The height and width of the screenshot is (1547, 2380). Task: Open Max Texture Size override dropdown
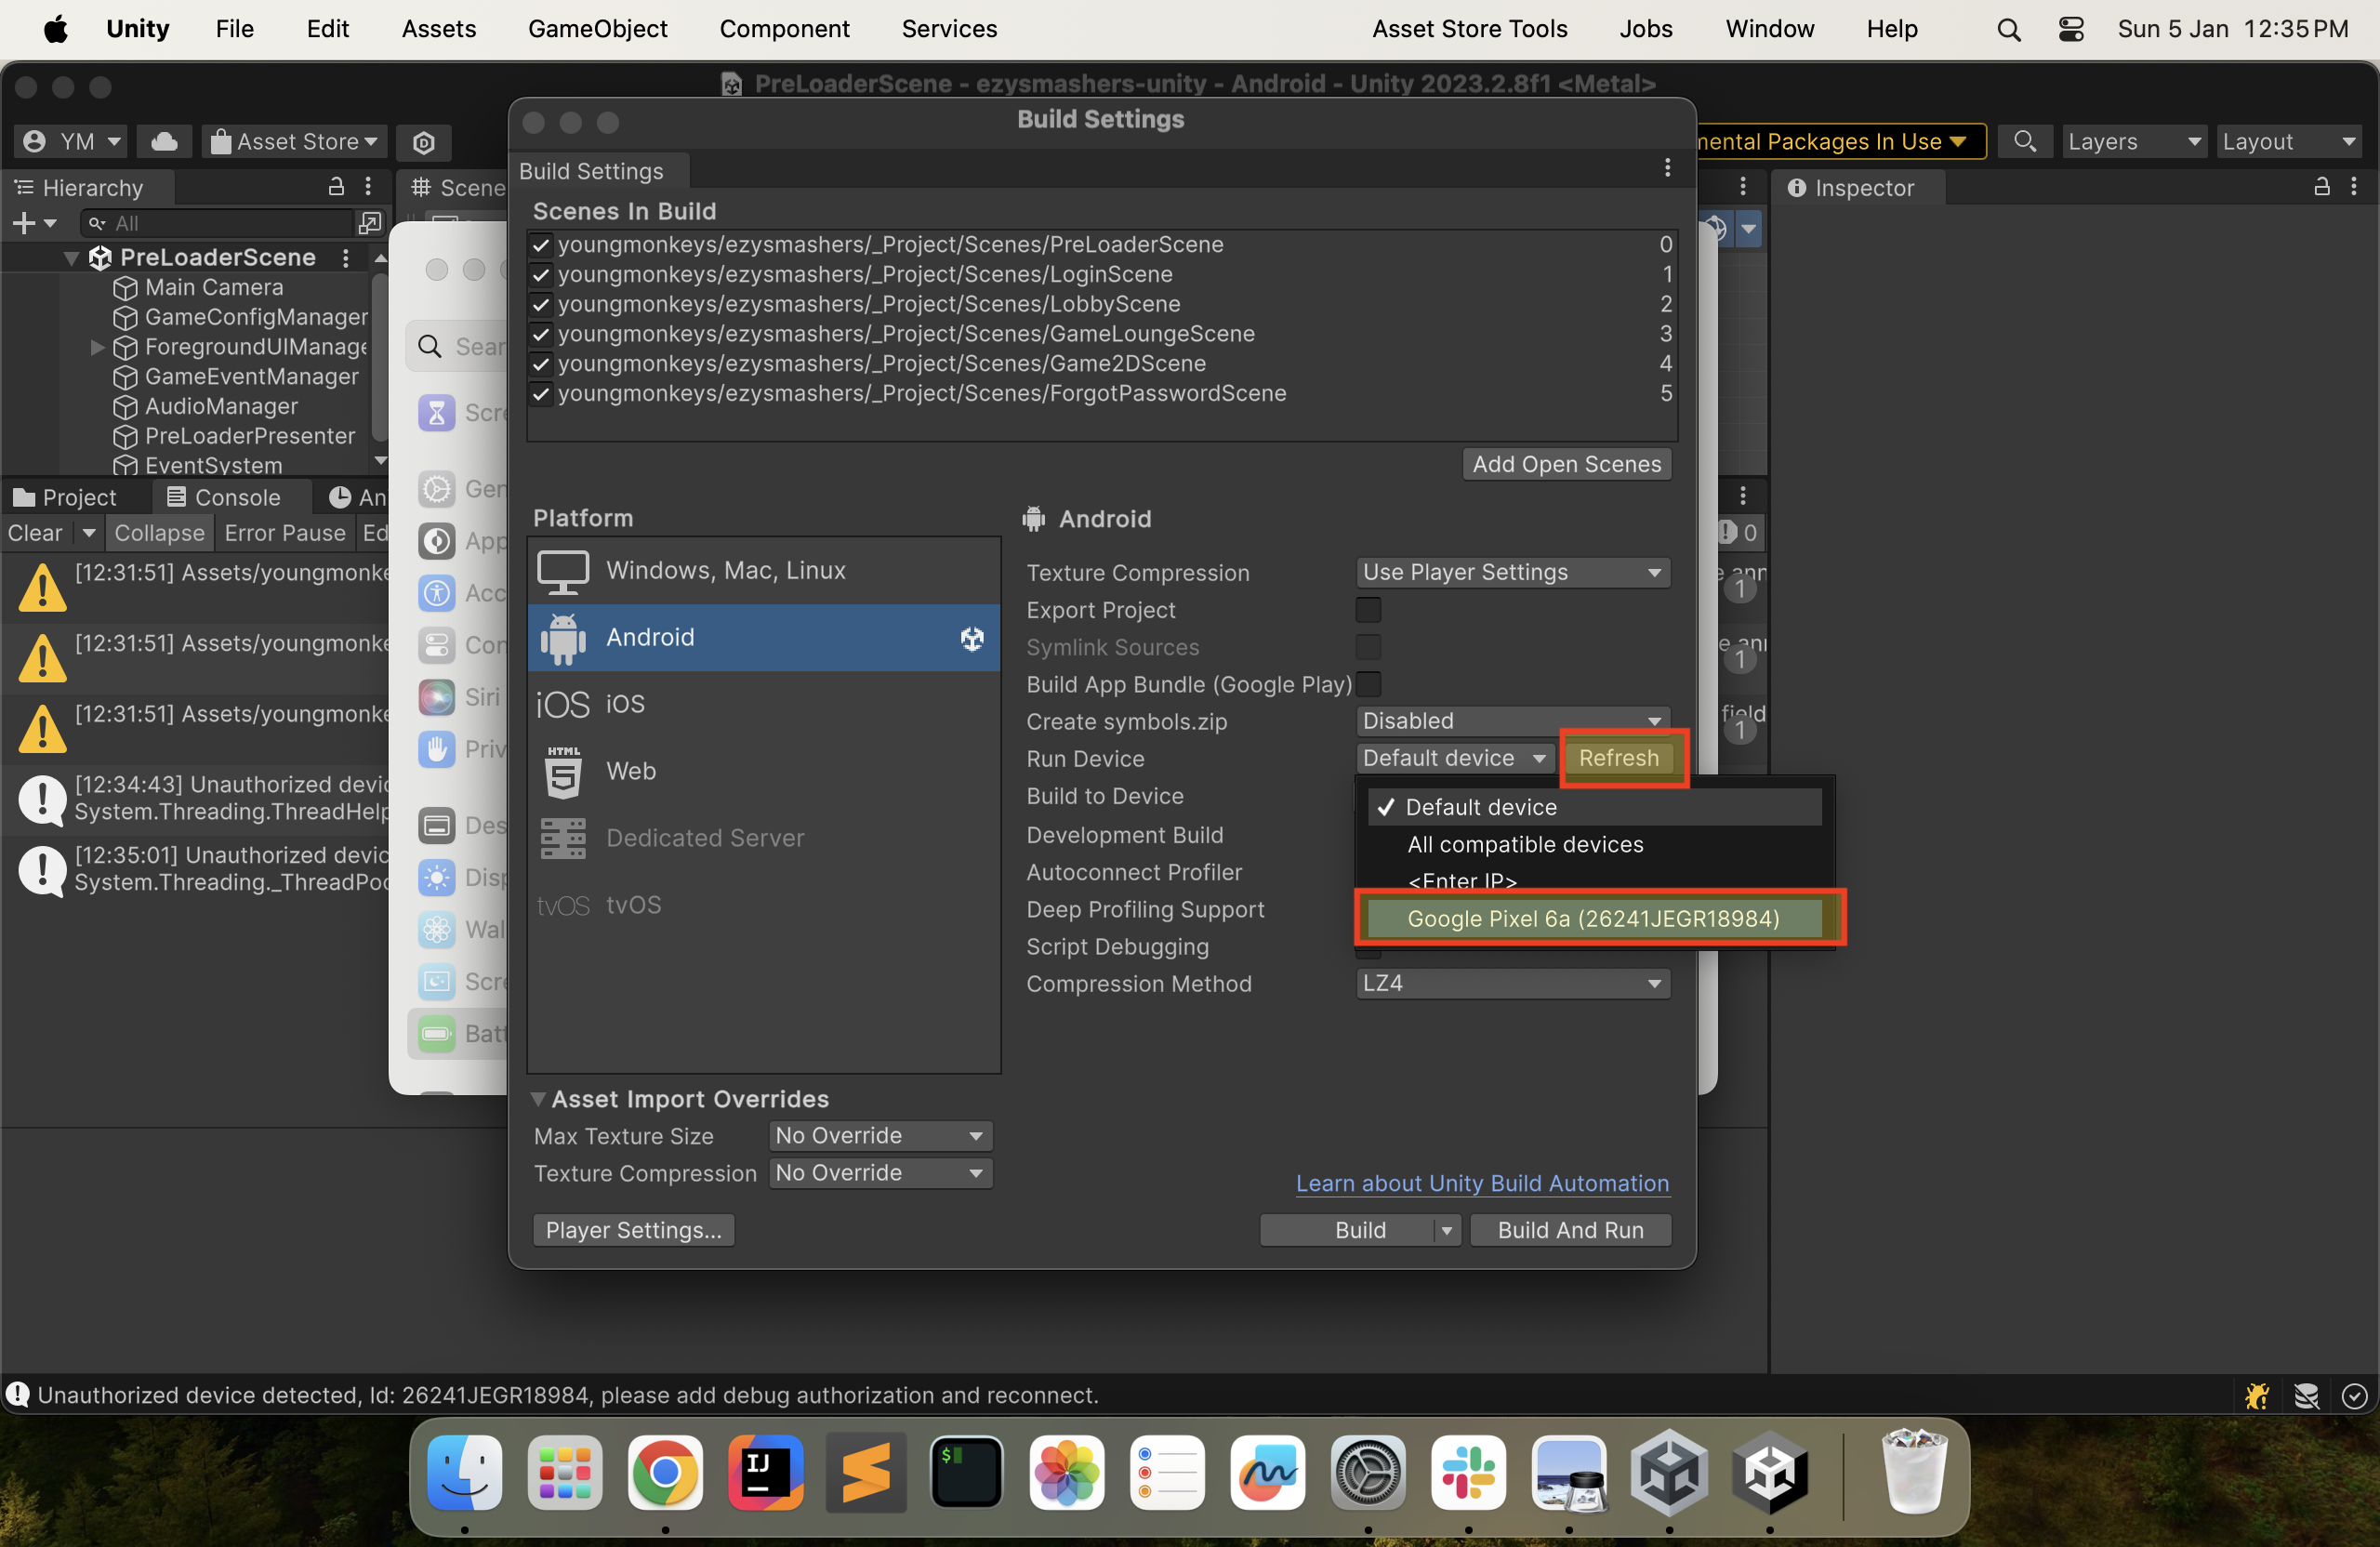click(880, 1137)
